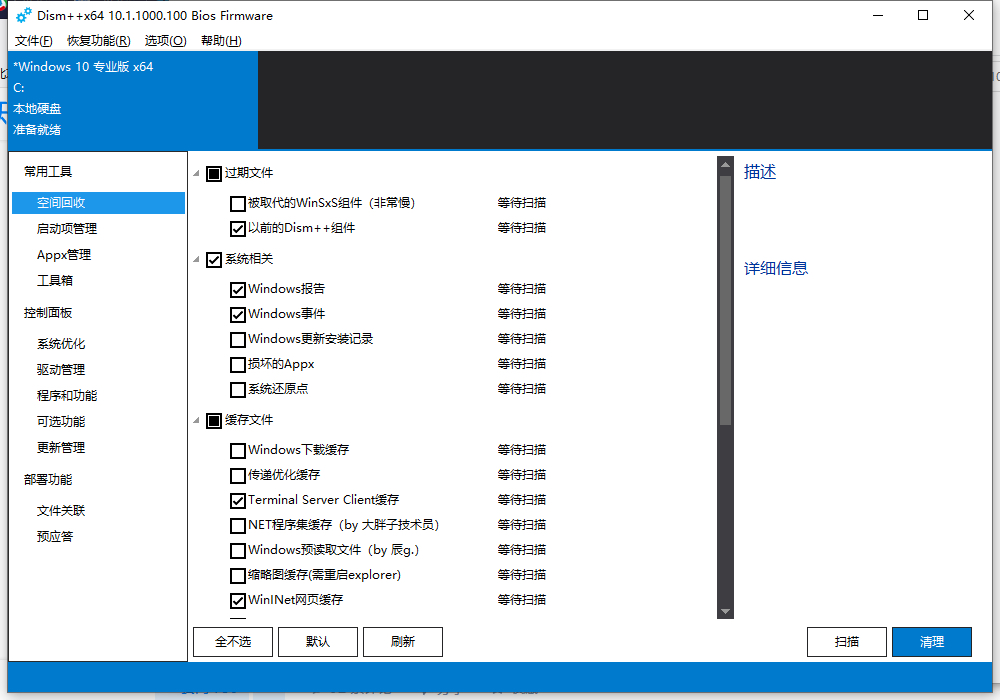Image resolution: width=1000 pixels, height=700 pixels.
Task: Collapse the 缓存文件 group
Action: (x=195, y=420)
